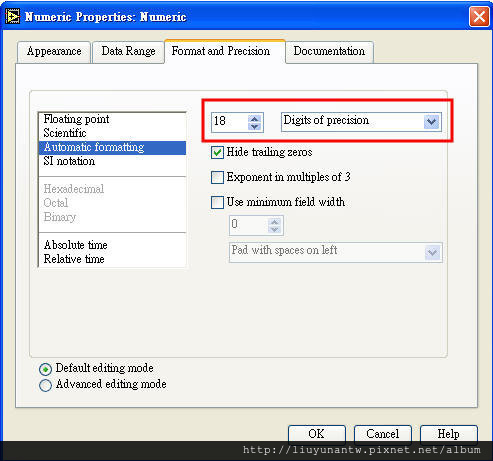The width and height of the screenshot is (493, 461).
Task: Click the disabled Binary format entry
Action: pyautogui.click(x=112, y=217)
